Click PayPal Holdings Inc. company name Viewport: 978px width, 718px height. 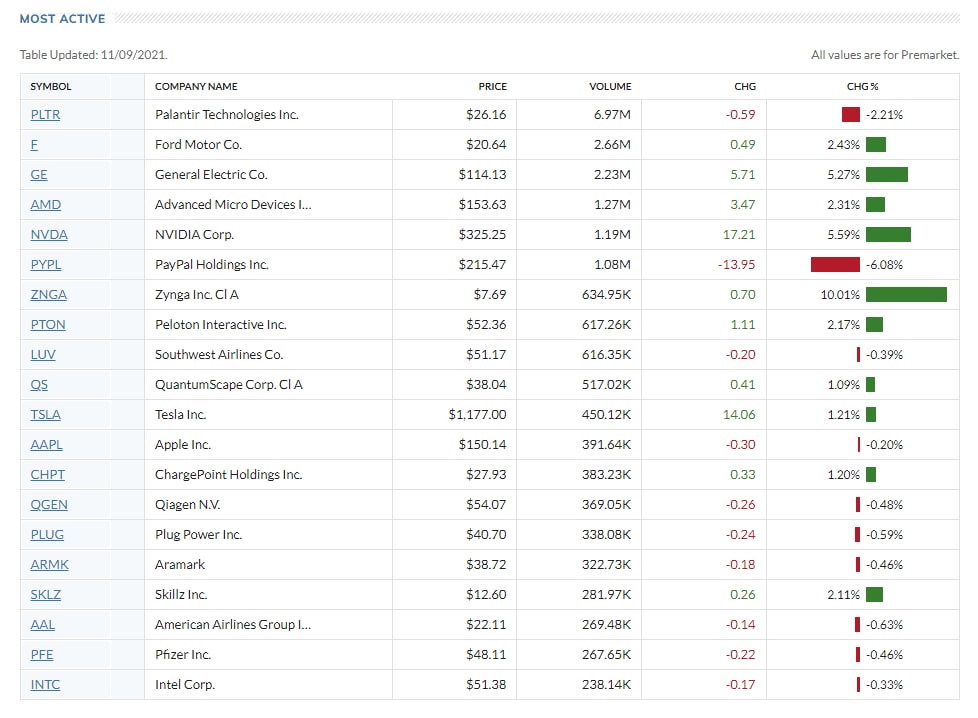[x=211, y=264]
